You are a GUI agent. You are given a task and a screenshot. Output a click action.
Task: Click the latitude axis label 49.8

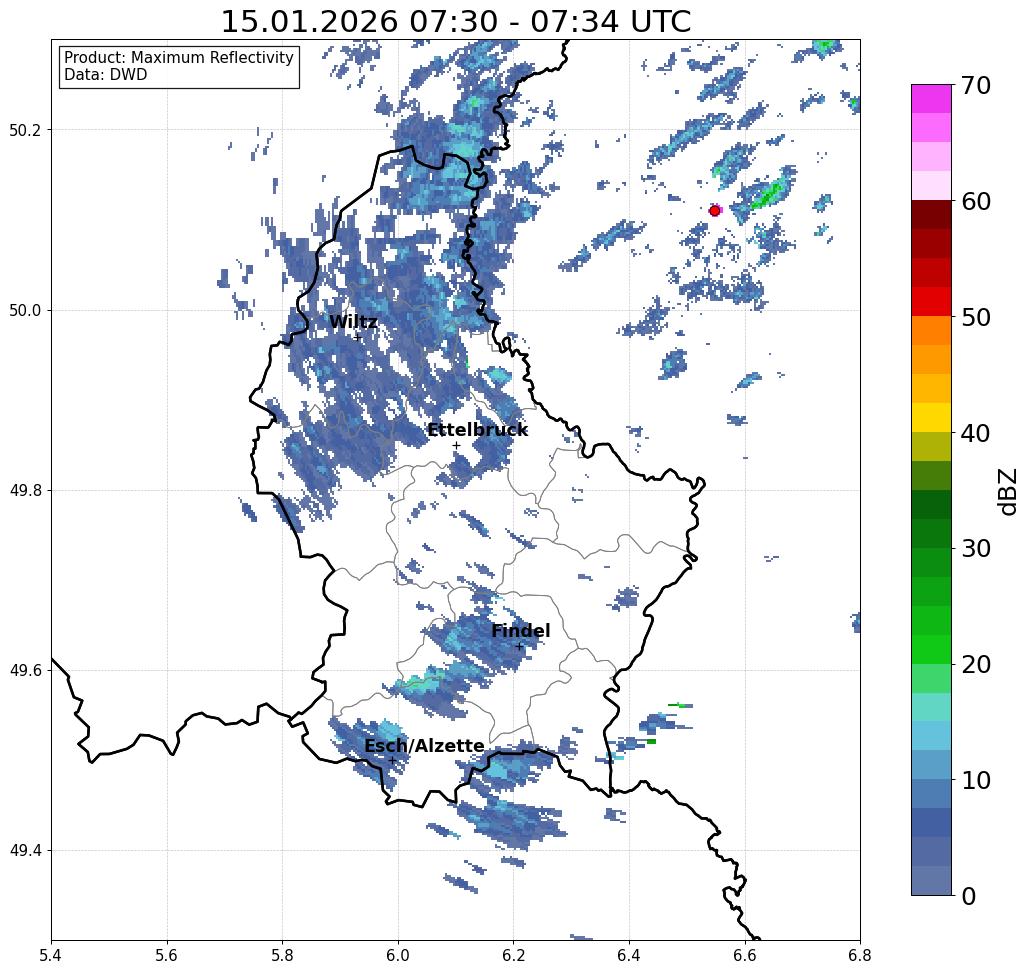(x=25, y=491)
